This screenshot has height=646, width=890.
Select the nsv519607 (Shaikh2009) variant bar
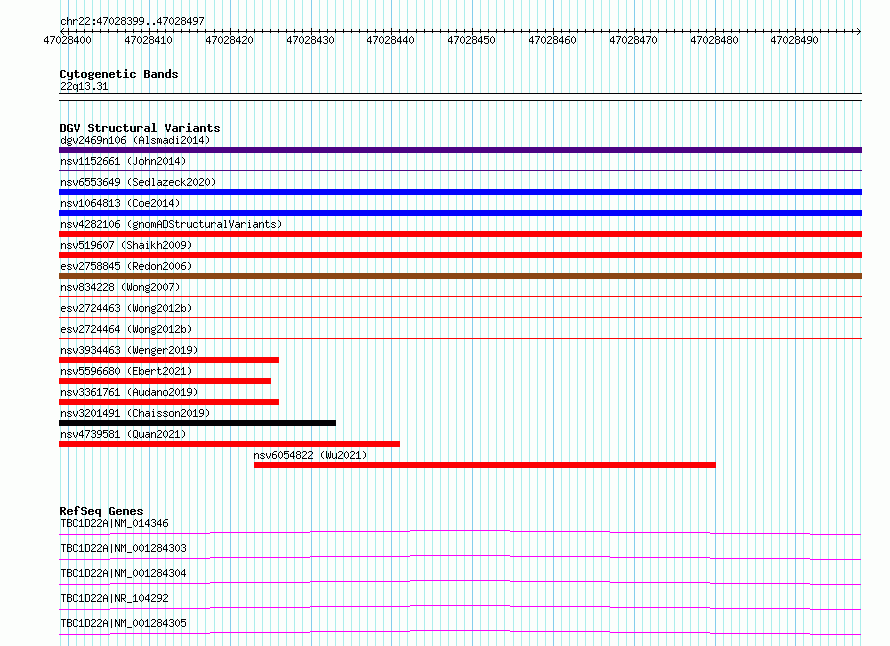[460, 255]
